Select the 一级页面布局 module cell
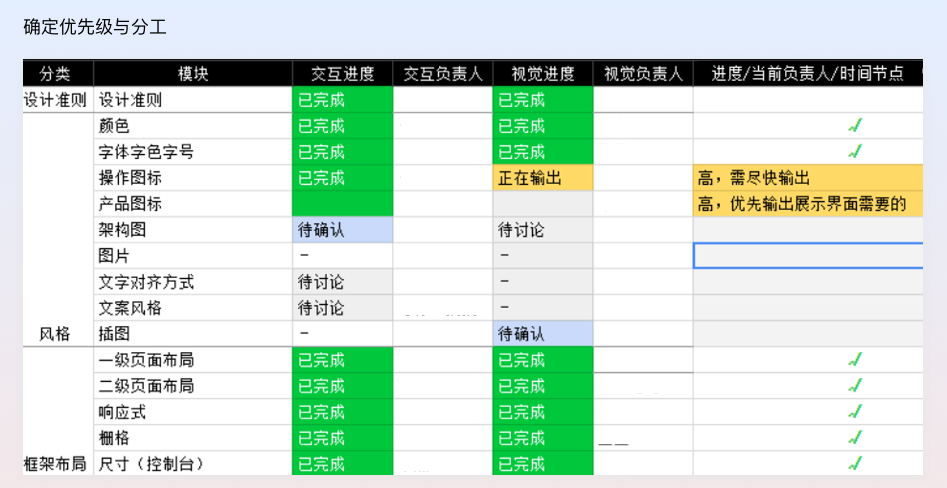The height and width of the screenshot is (488, 947). coord(193,360)
